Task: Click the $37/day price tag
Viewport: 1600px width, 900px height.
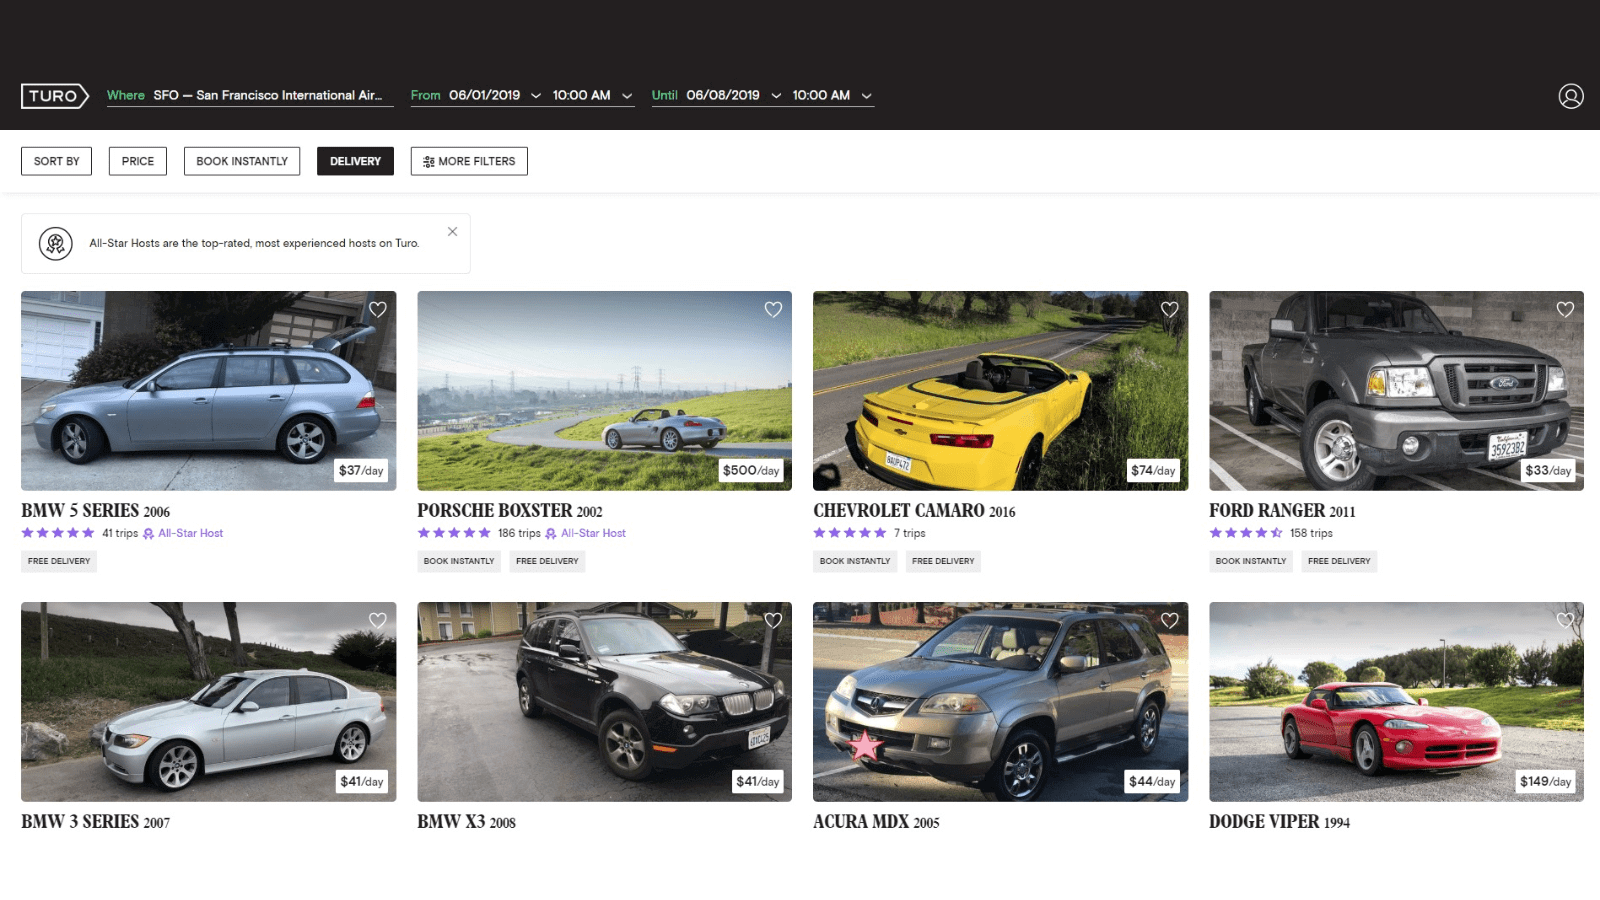Action: point(361,471)
